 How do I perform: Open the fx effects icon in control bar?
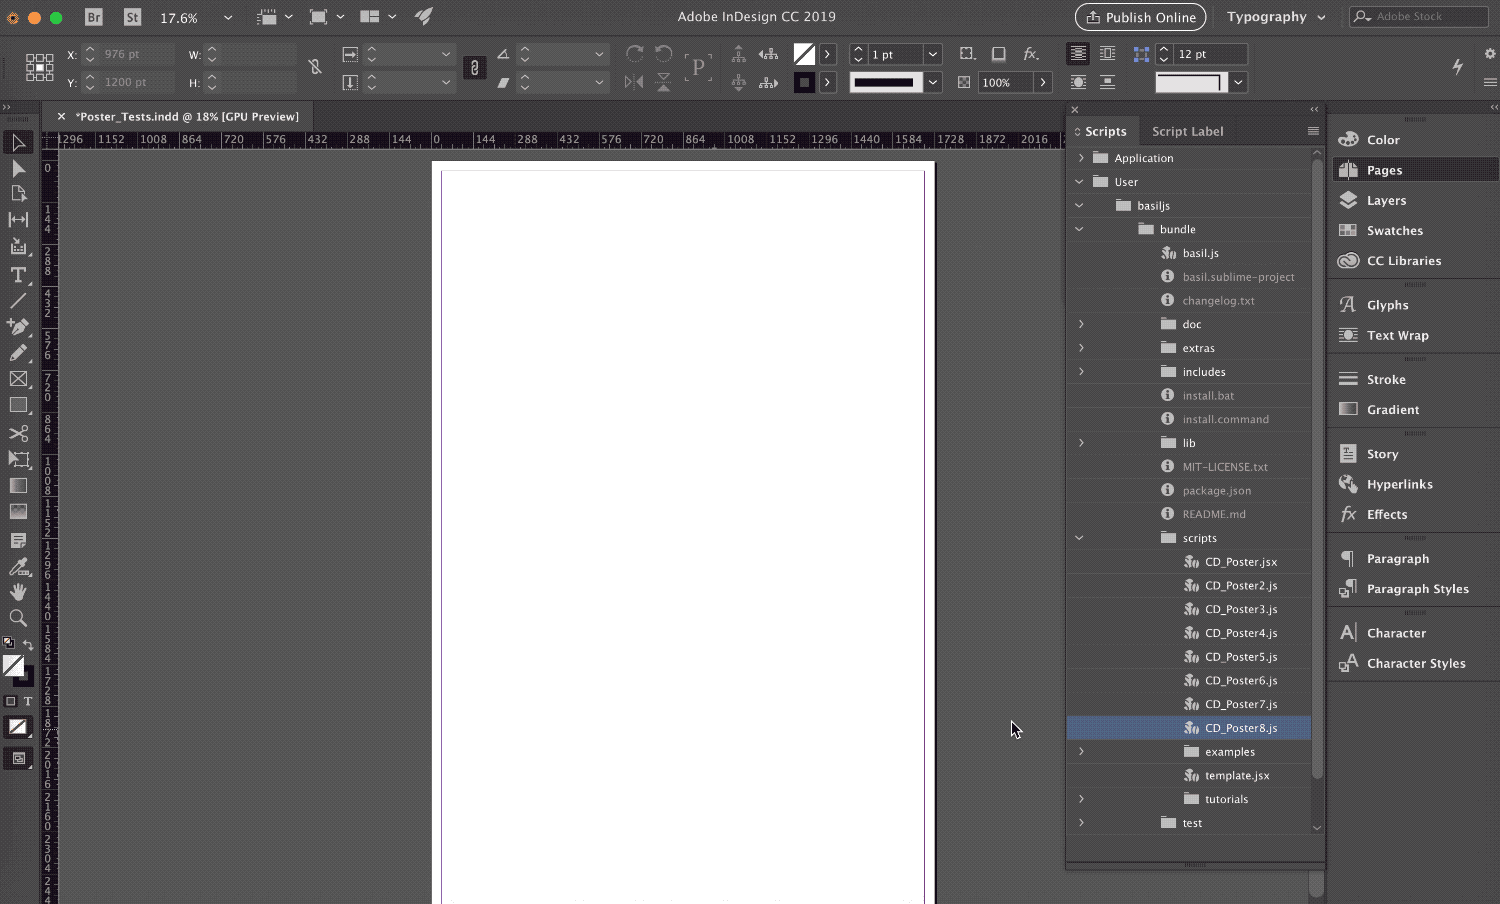click(x=1031, y=54)
